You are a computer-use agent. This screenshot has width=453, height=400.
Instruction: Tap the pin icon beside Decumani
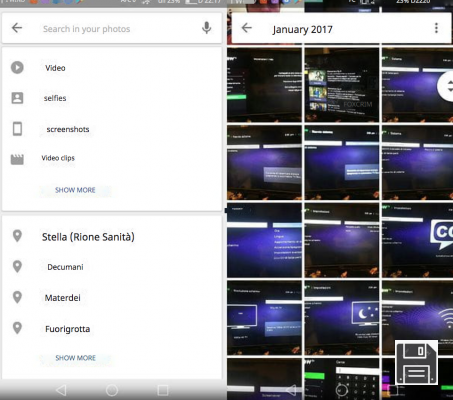[x=17, y=266]
